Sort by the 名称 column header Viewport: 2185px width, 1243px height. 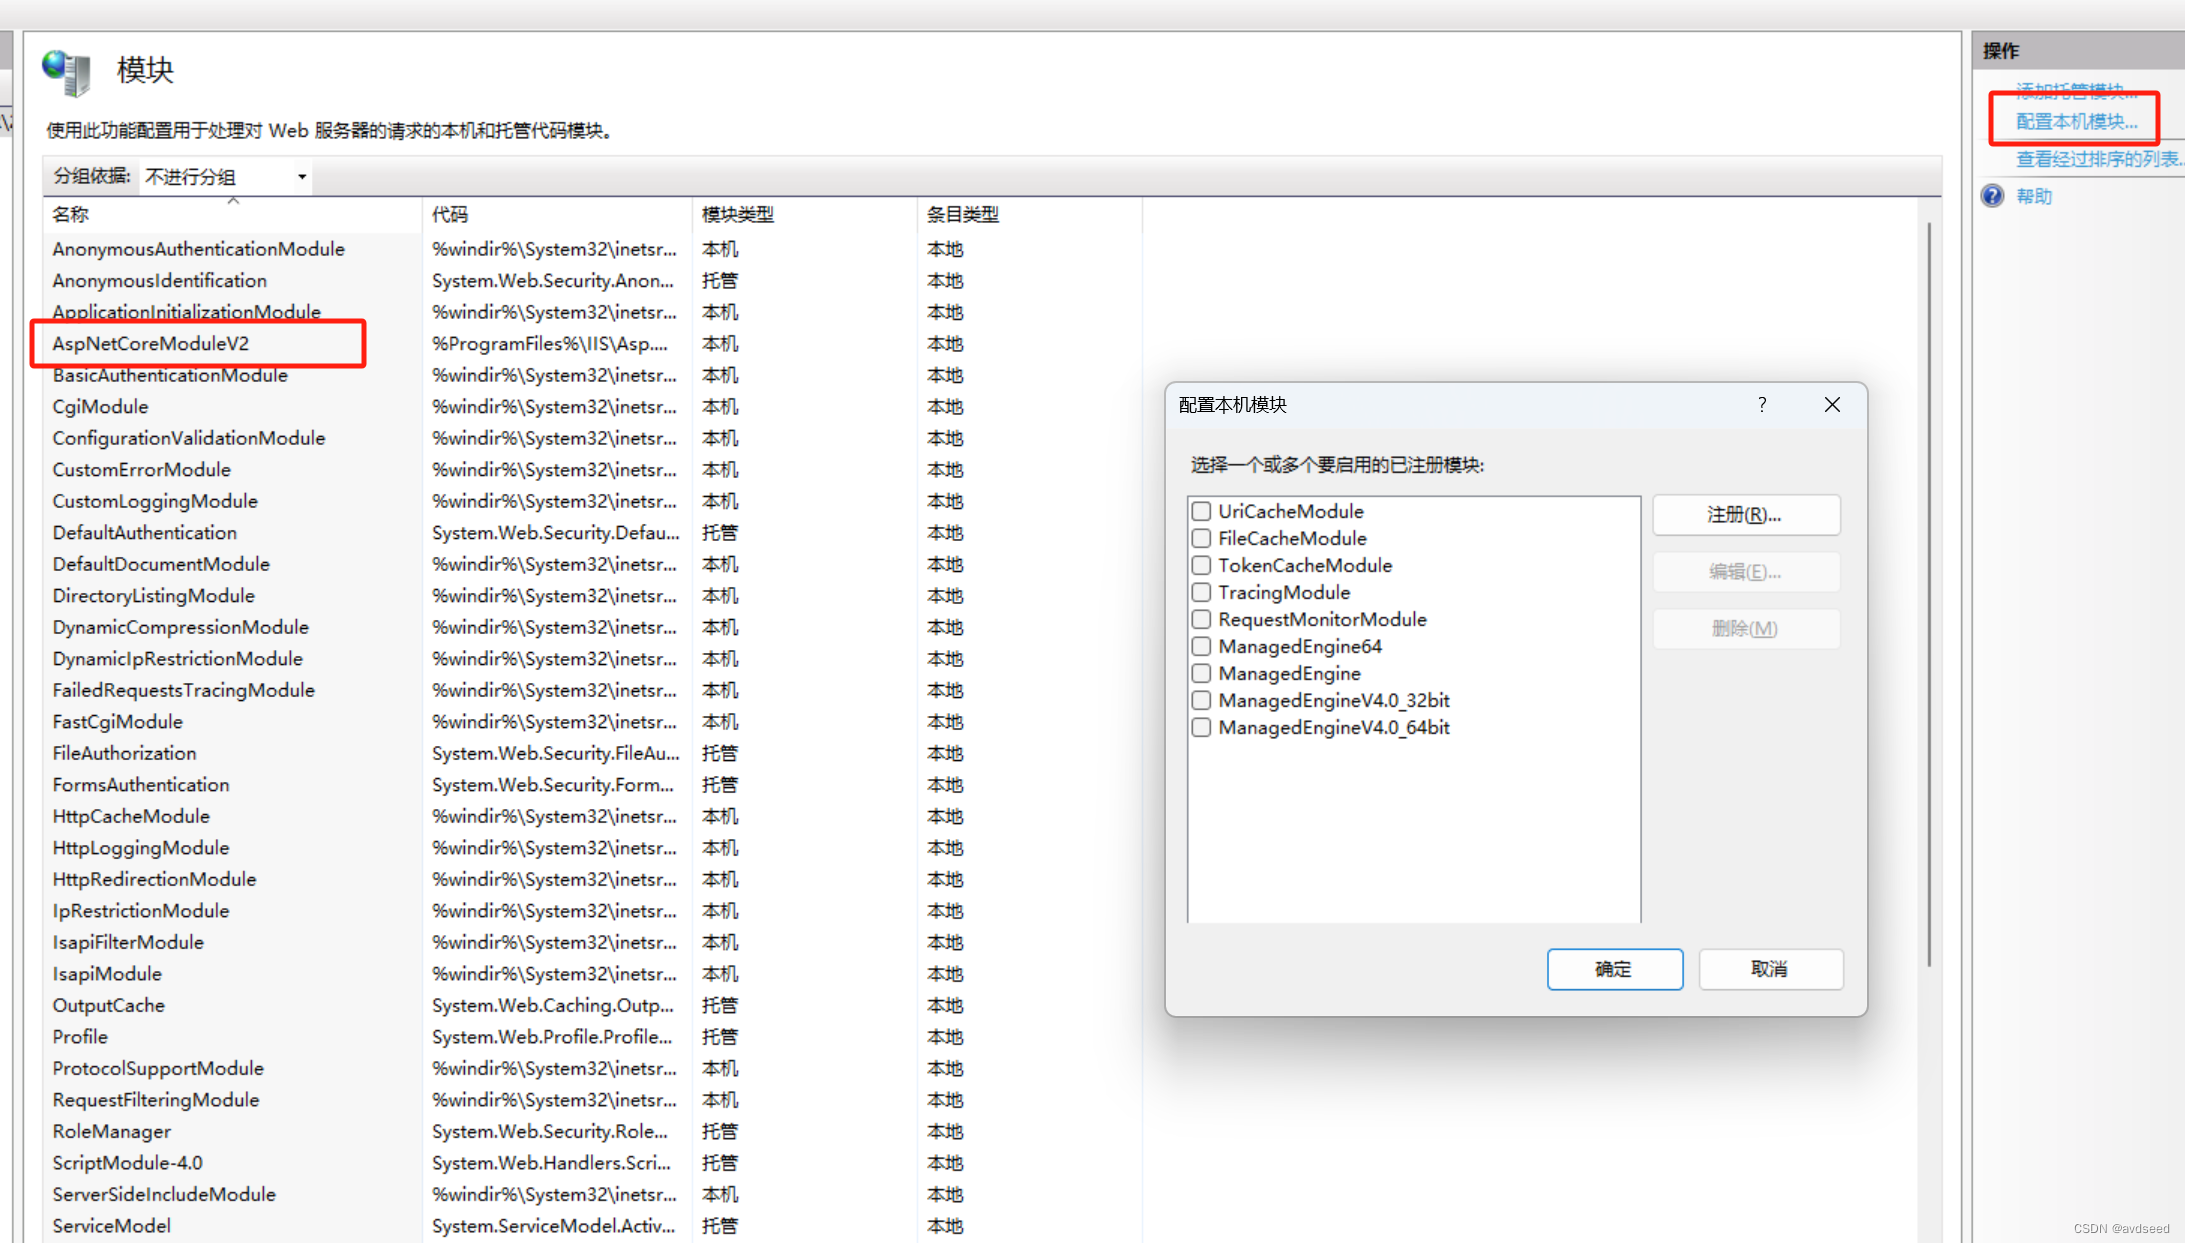coord(70,214)
